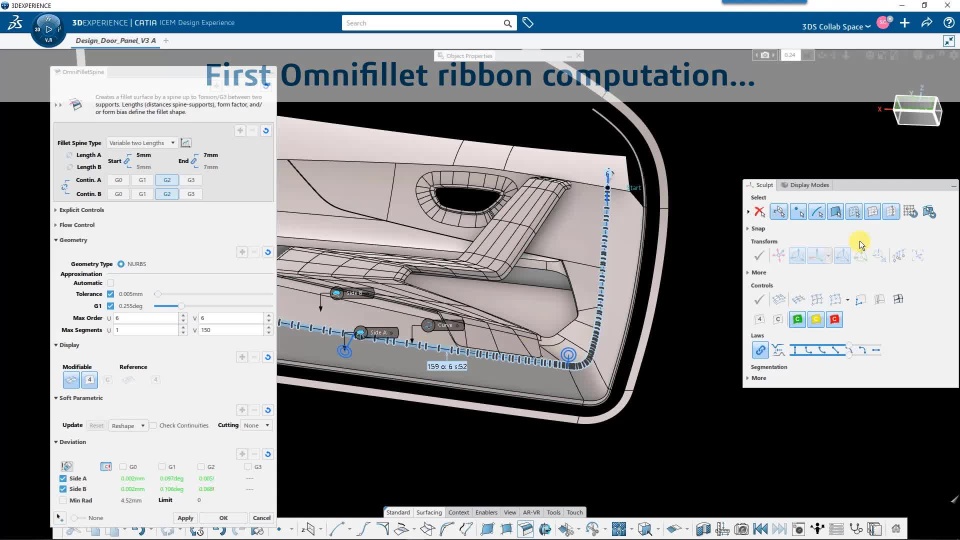Screen dimensions: 960x540
Task: Reset the Deviation section with refresh icon
Action: pyautogui.click(x=268, y=454)
